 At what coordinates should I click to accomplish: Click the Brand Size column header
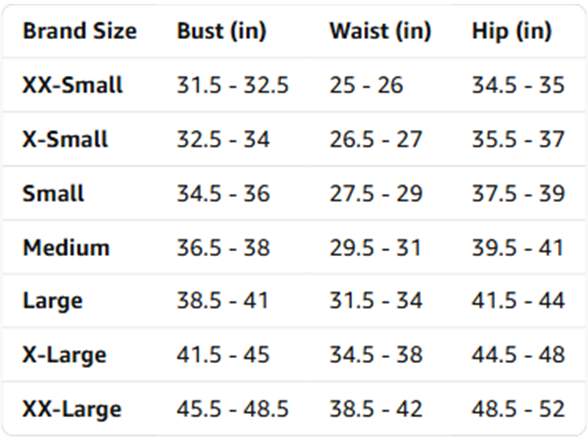[x=80, y=31]
